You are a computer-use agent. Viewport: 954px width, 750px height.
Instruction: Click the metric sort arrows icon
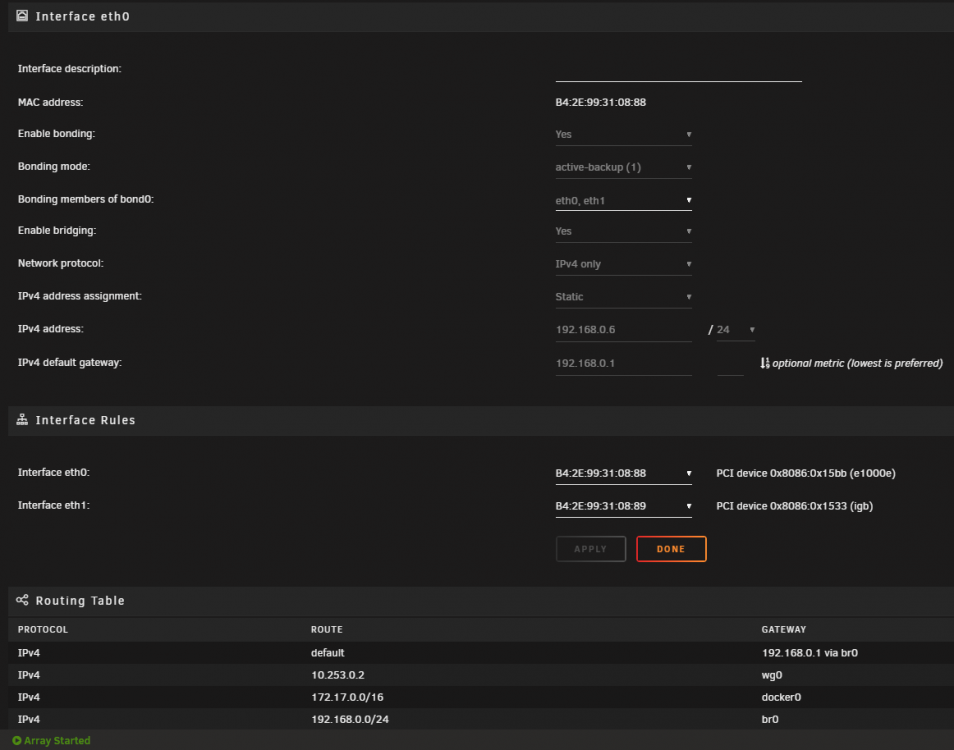(x=765, y=363)
